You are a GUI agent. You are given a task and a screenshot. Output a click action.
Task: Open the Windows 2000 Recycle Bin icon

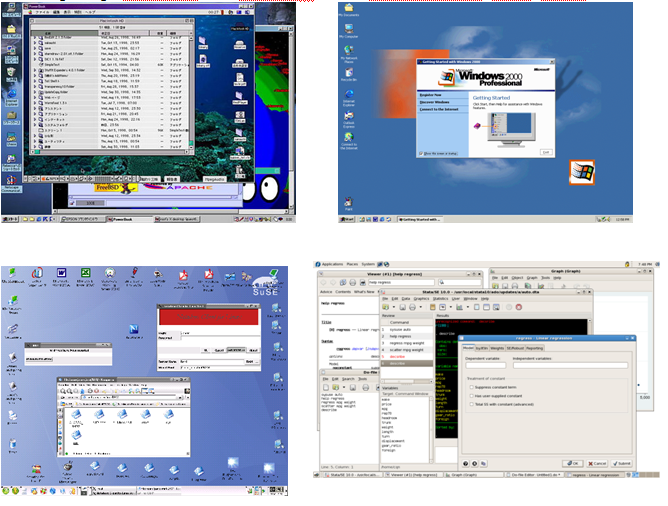[349, 72]
